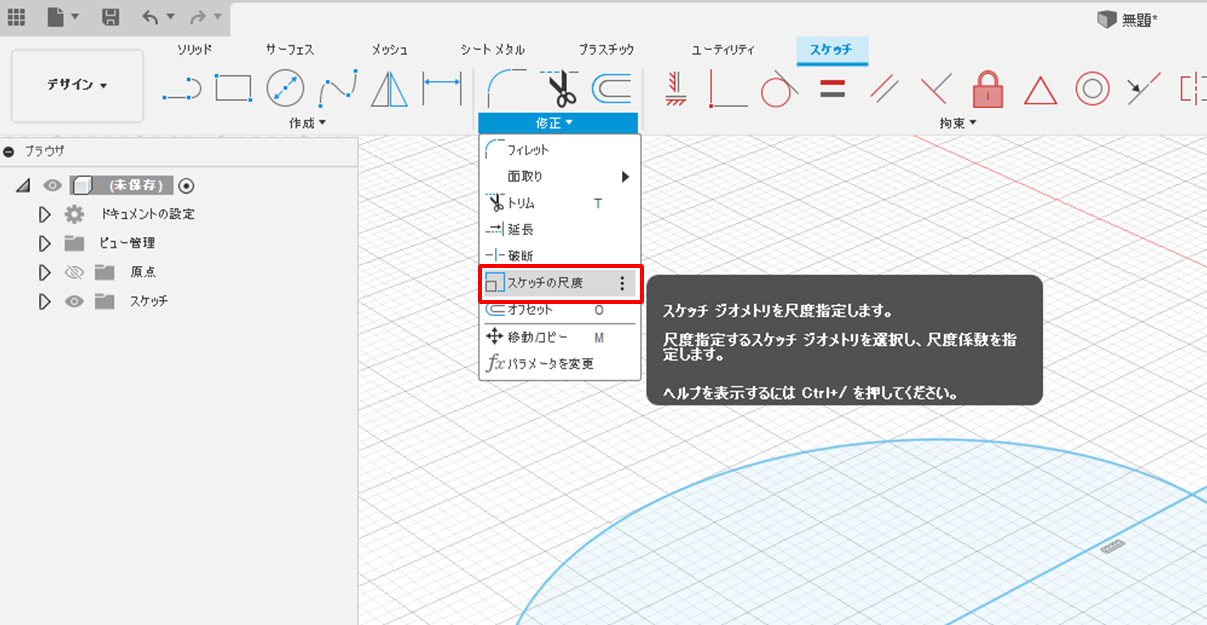This screenshot has width=1207, height=625.
Task: Expand the スケッチ tree node
Action: (x=44, y=301)
